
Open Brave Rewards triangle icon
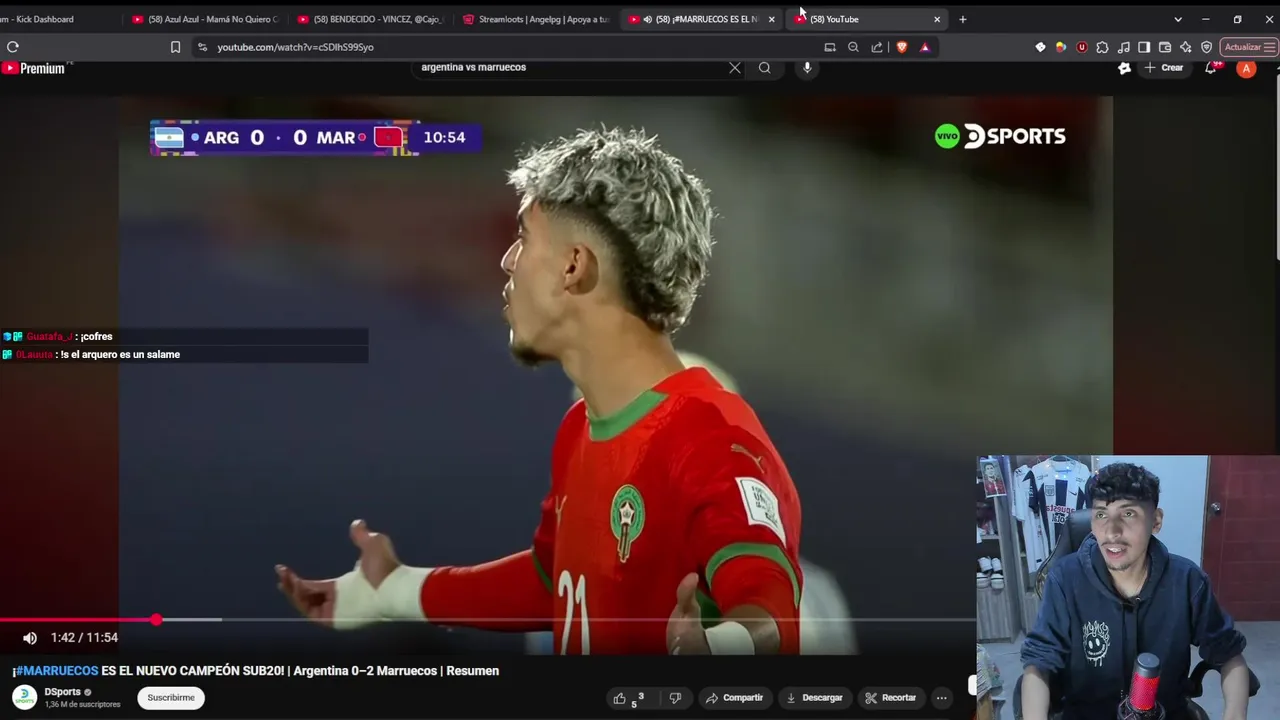(x=924, y=47)
